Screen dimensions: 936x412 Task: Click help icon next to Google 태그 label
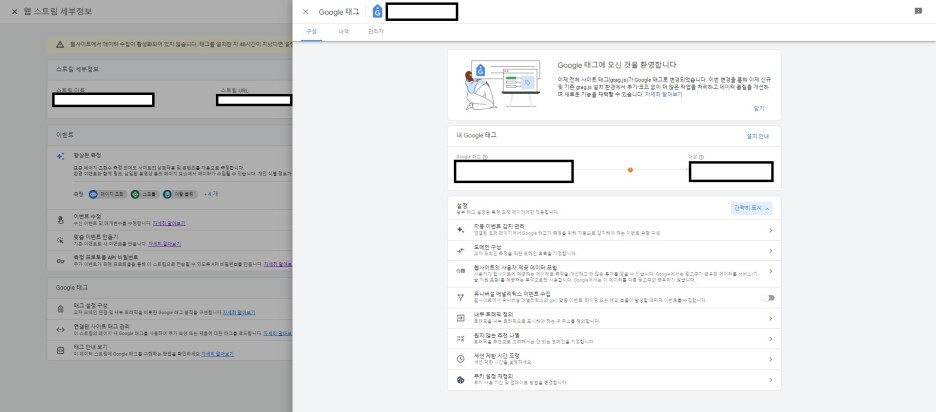click(x=485, y=157)
